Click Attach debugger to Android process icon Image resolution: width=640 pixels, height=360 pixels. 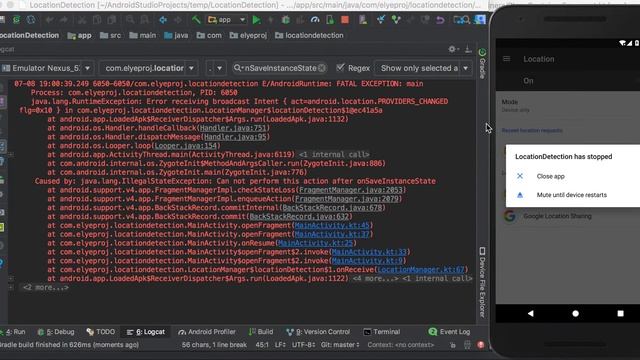click(330, 20)
